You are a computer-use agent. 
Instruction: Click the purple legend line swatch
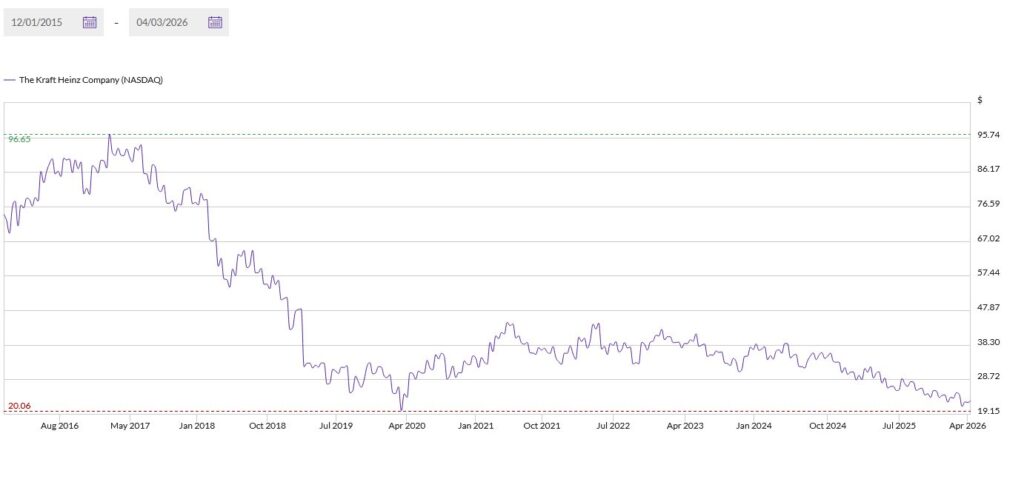[10, 80]
